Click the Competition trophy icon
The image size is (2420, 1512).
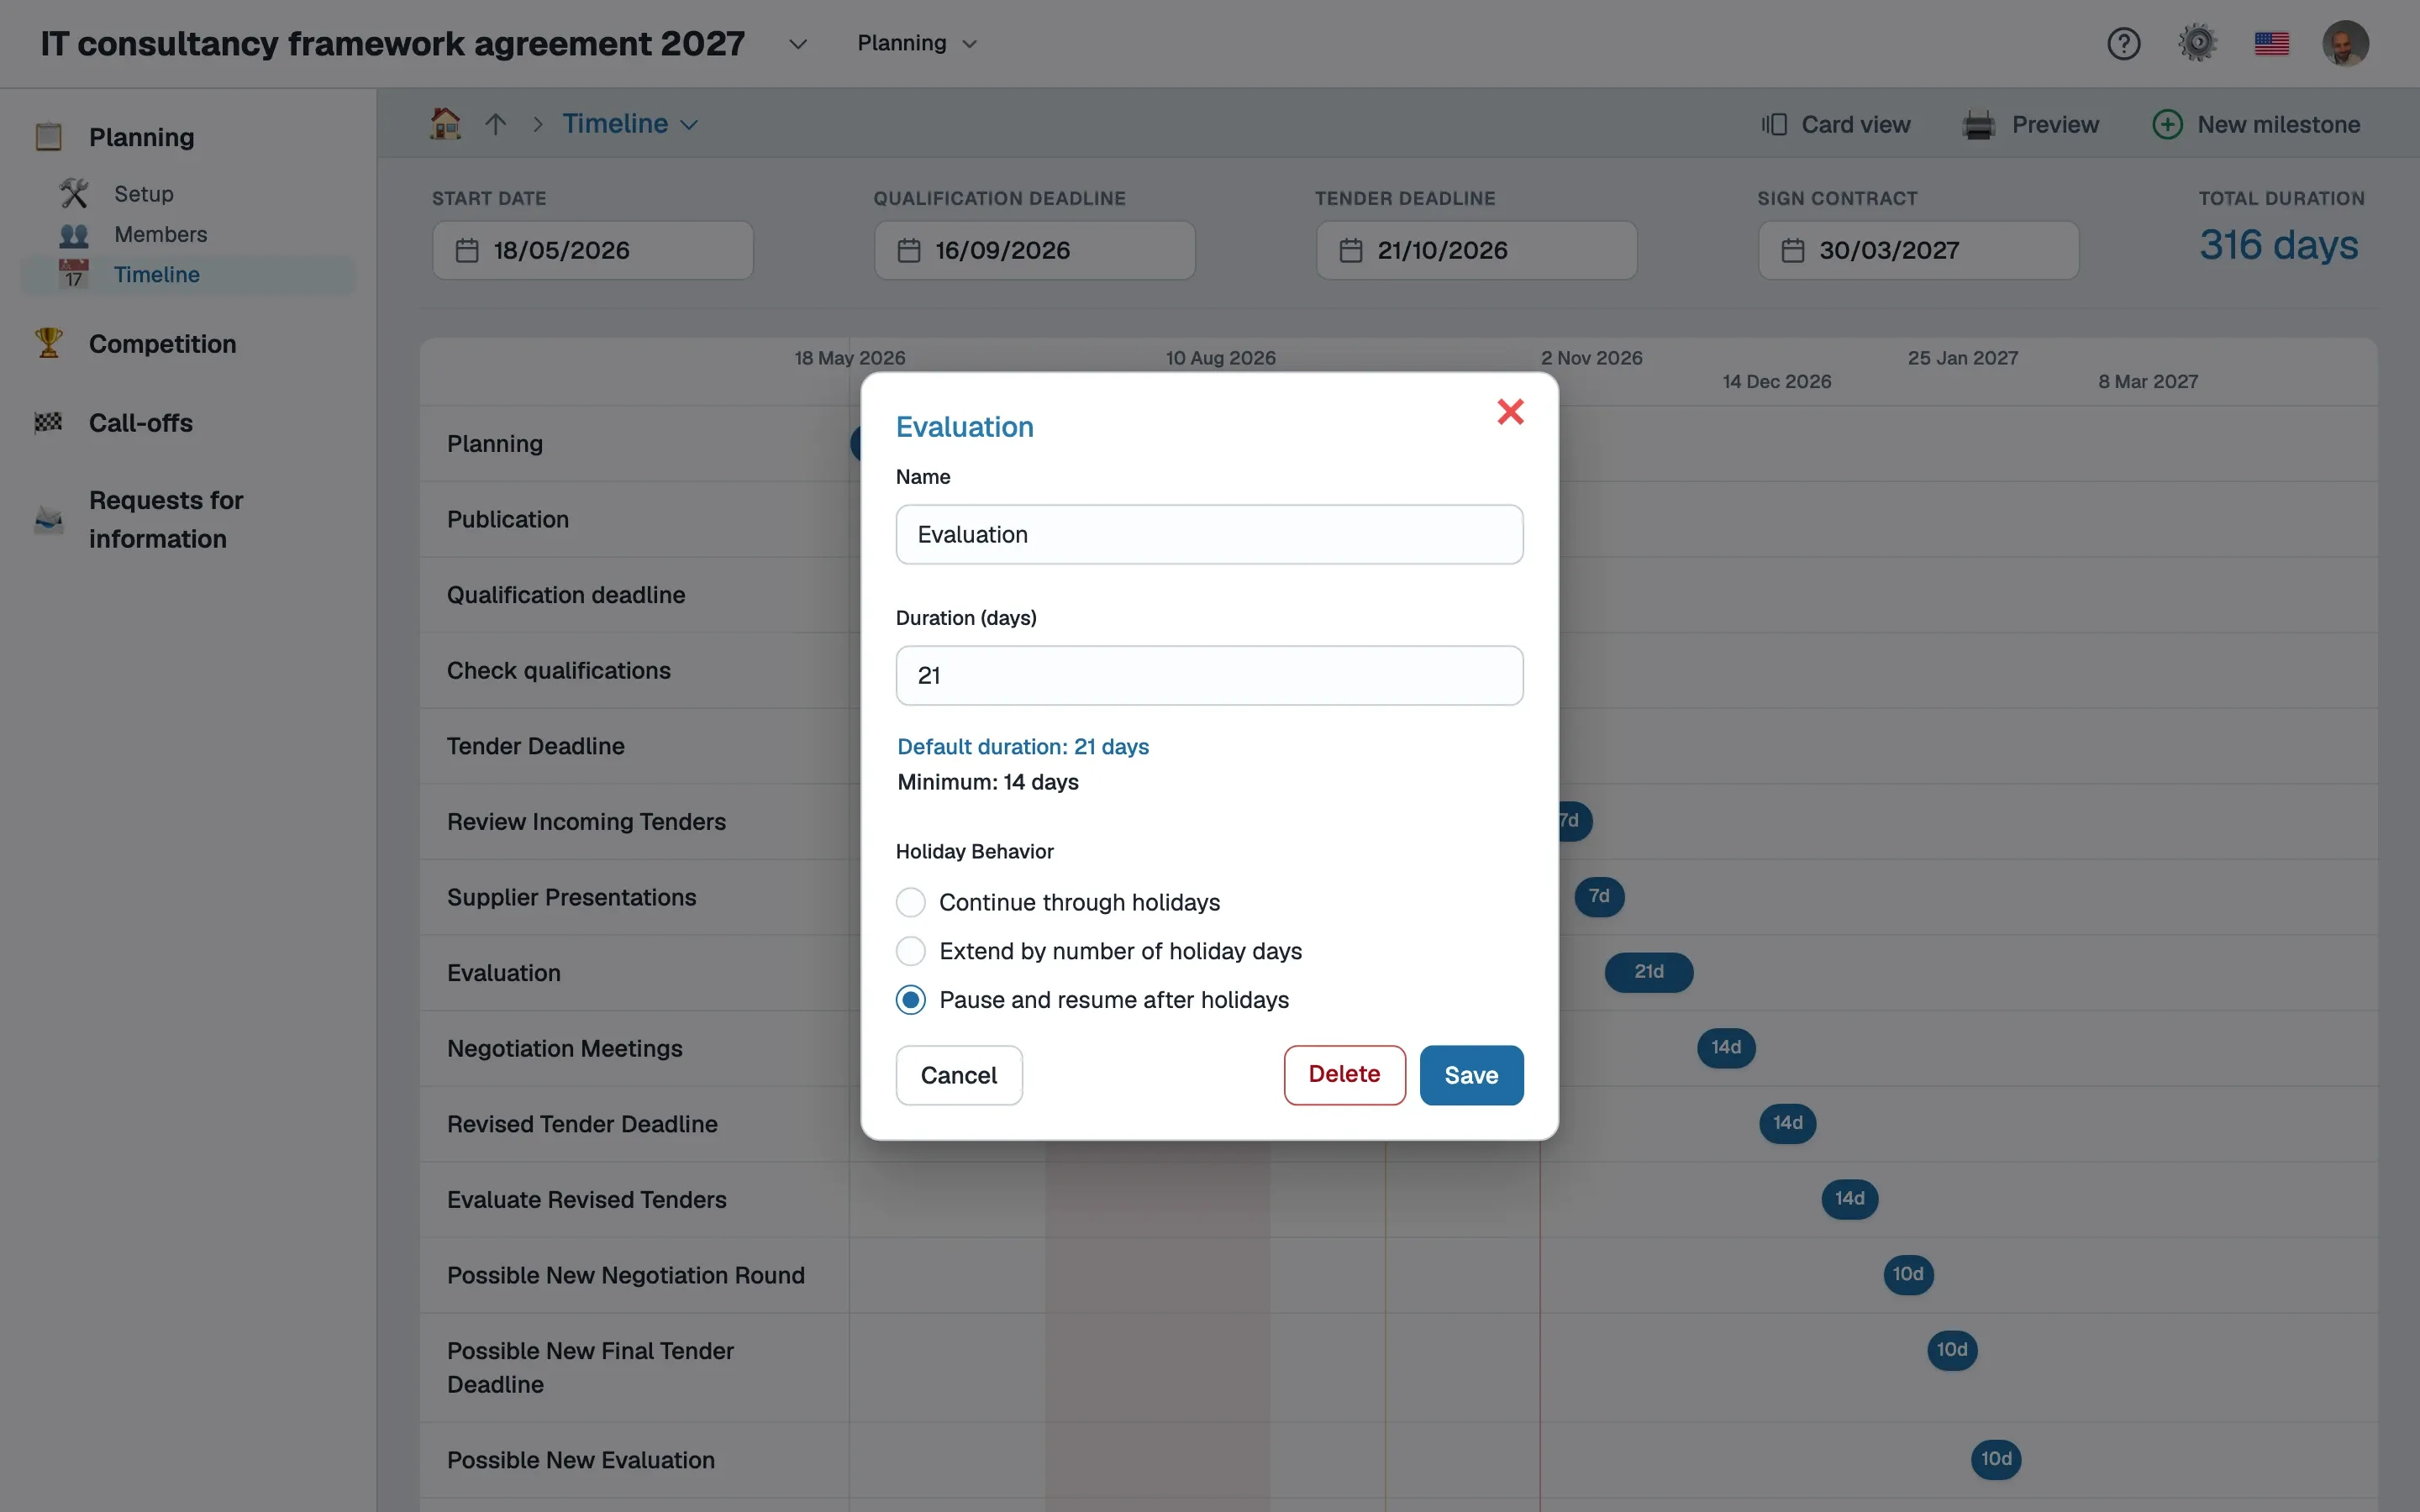coord(48,343)
